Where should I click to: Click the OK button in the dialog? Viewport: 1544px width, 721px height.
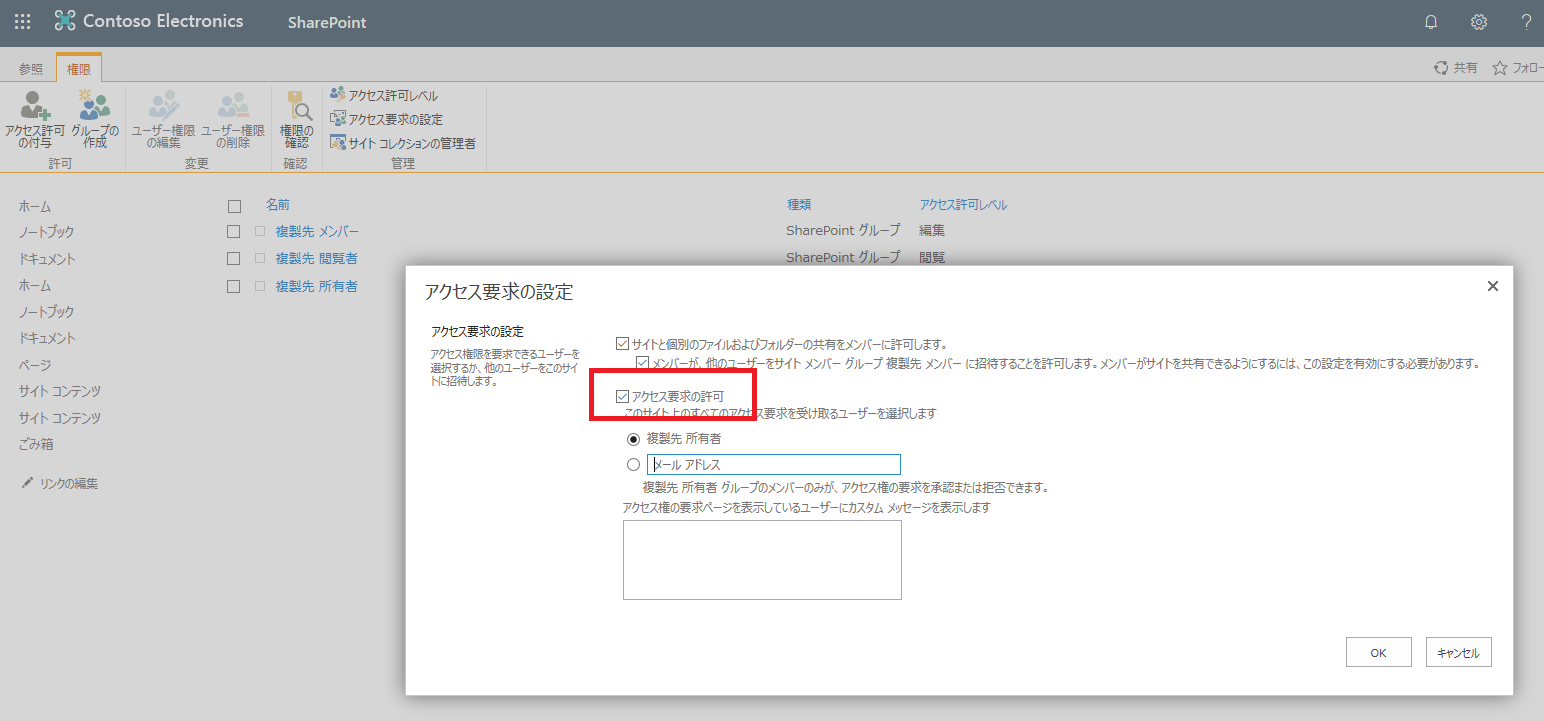tap(1378, 651)
